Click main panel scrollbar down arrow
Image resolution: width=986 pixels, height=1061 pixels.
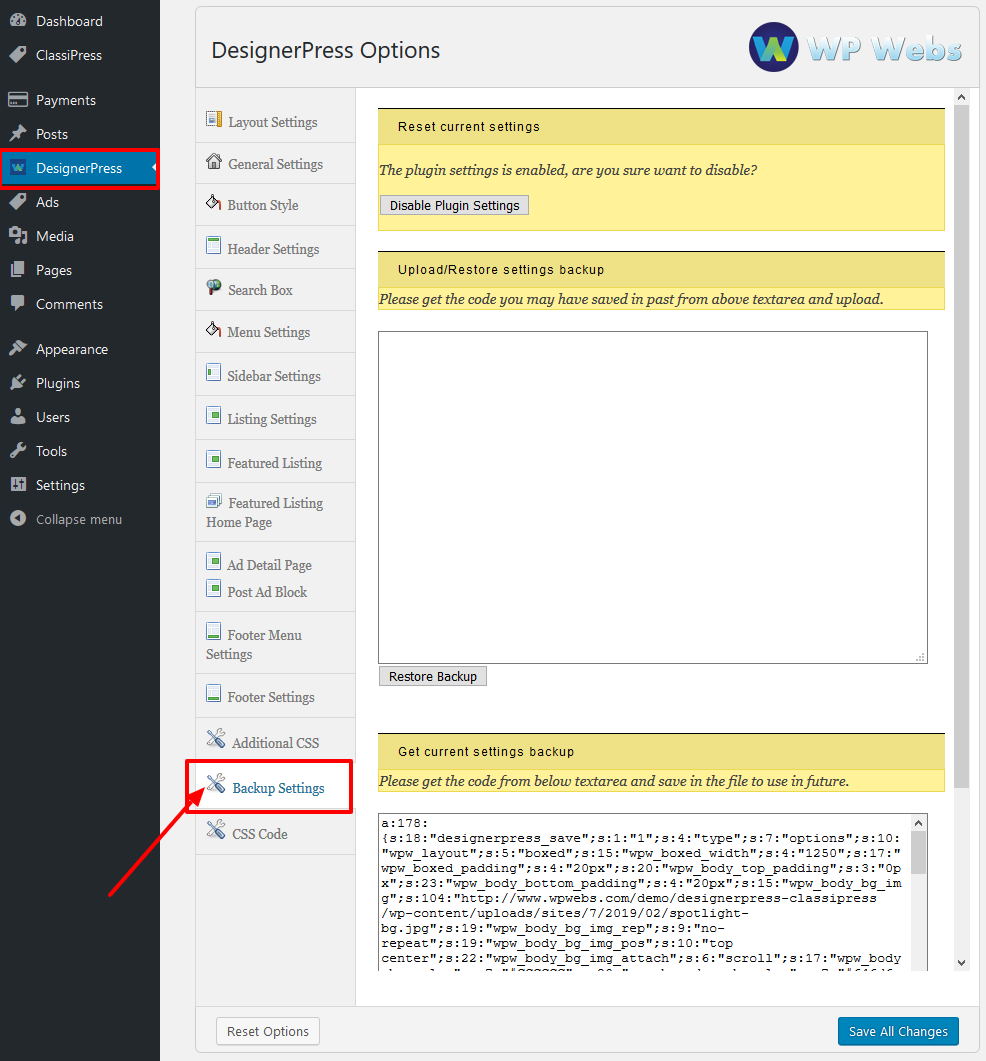tap(961, 963)
